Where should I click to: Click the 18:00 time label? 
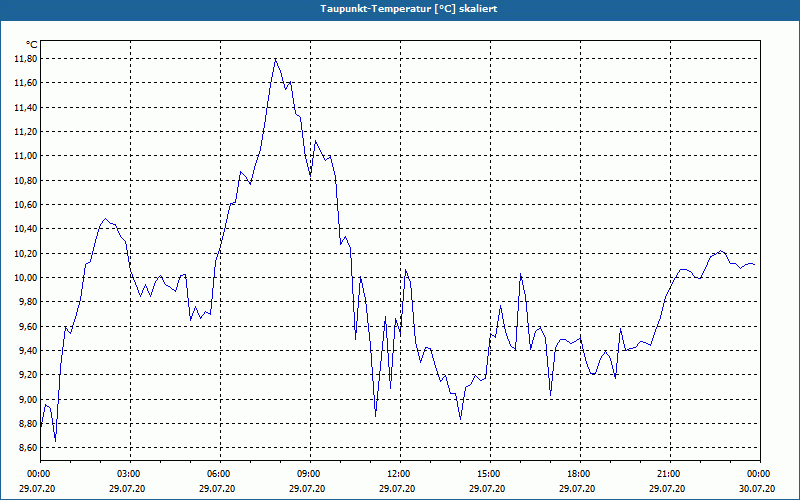click(580, 474)
